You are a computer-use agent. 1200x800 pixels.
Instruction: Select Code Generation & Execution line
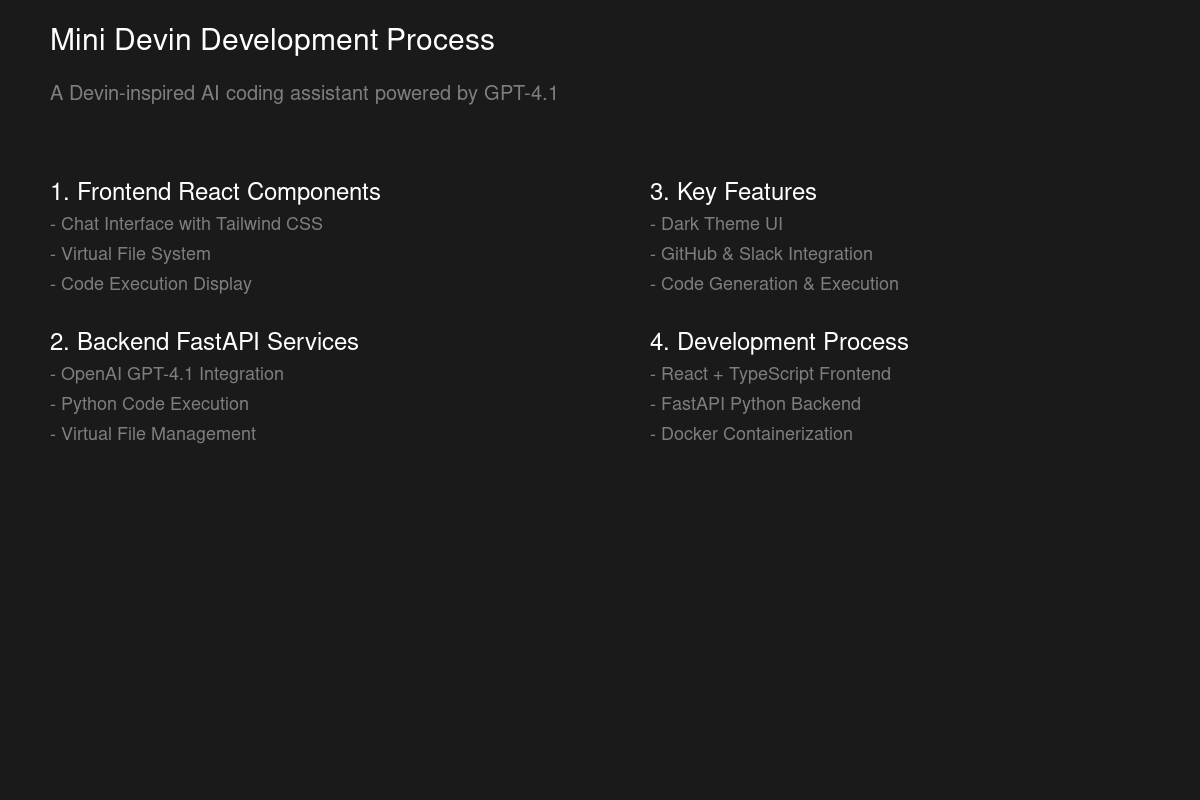coord(775,284)
